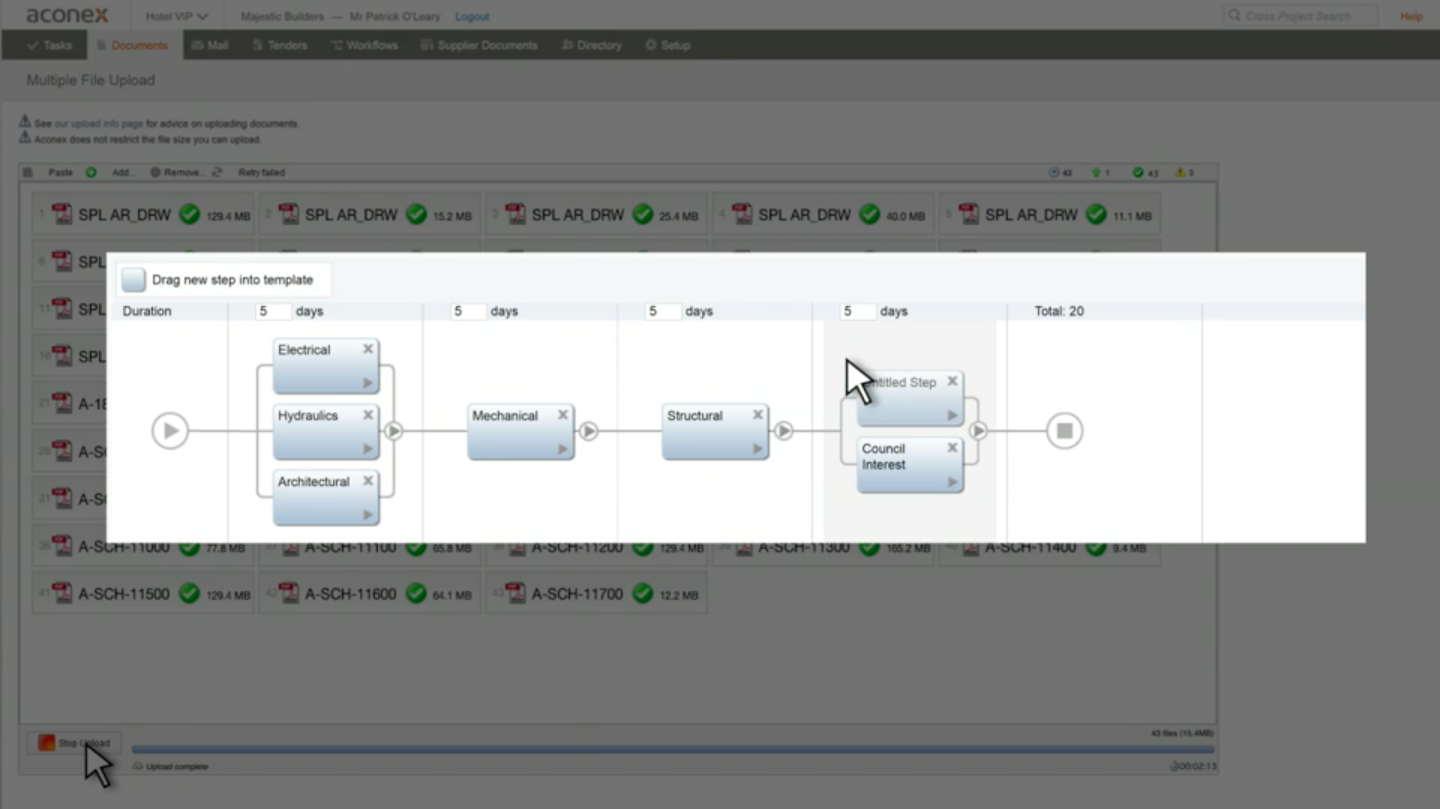Focus the Cross Project Search field
1440x809 pixels.
1300,16
